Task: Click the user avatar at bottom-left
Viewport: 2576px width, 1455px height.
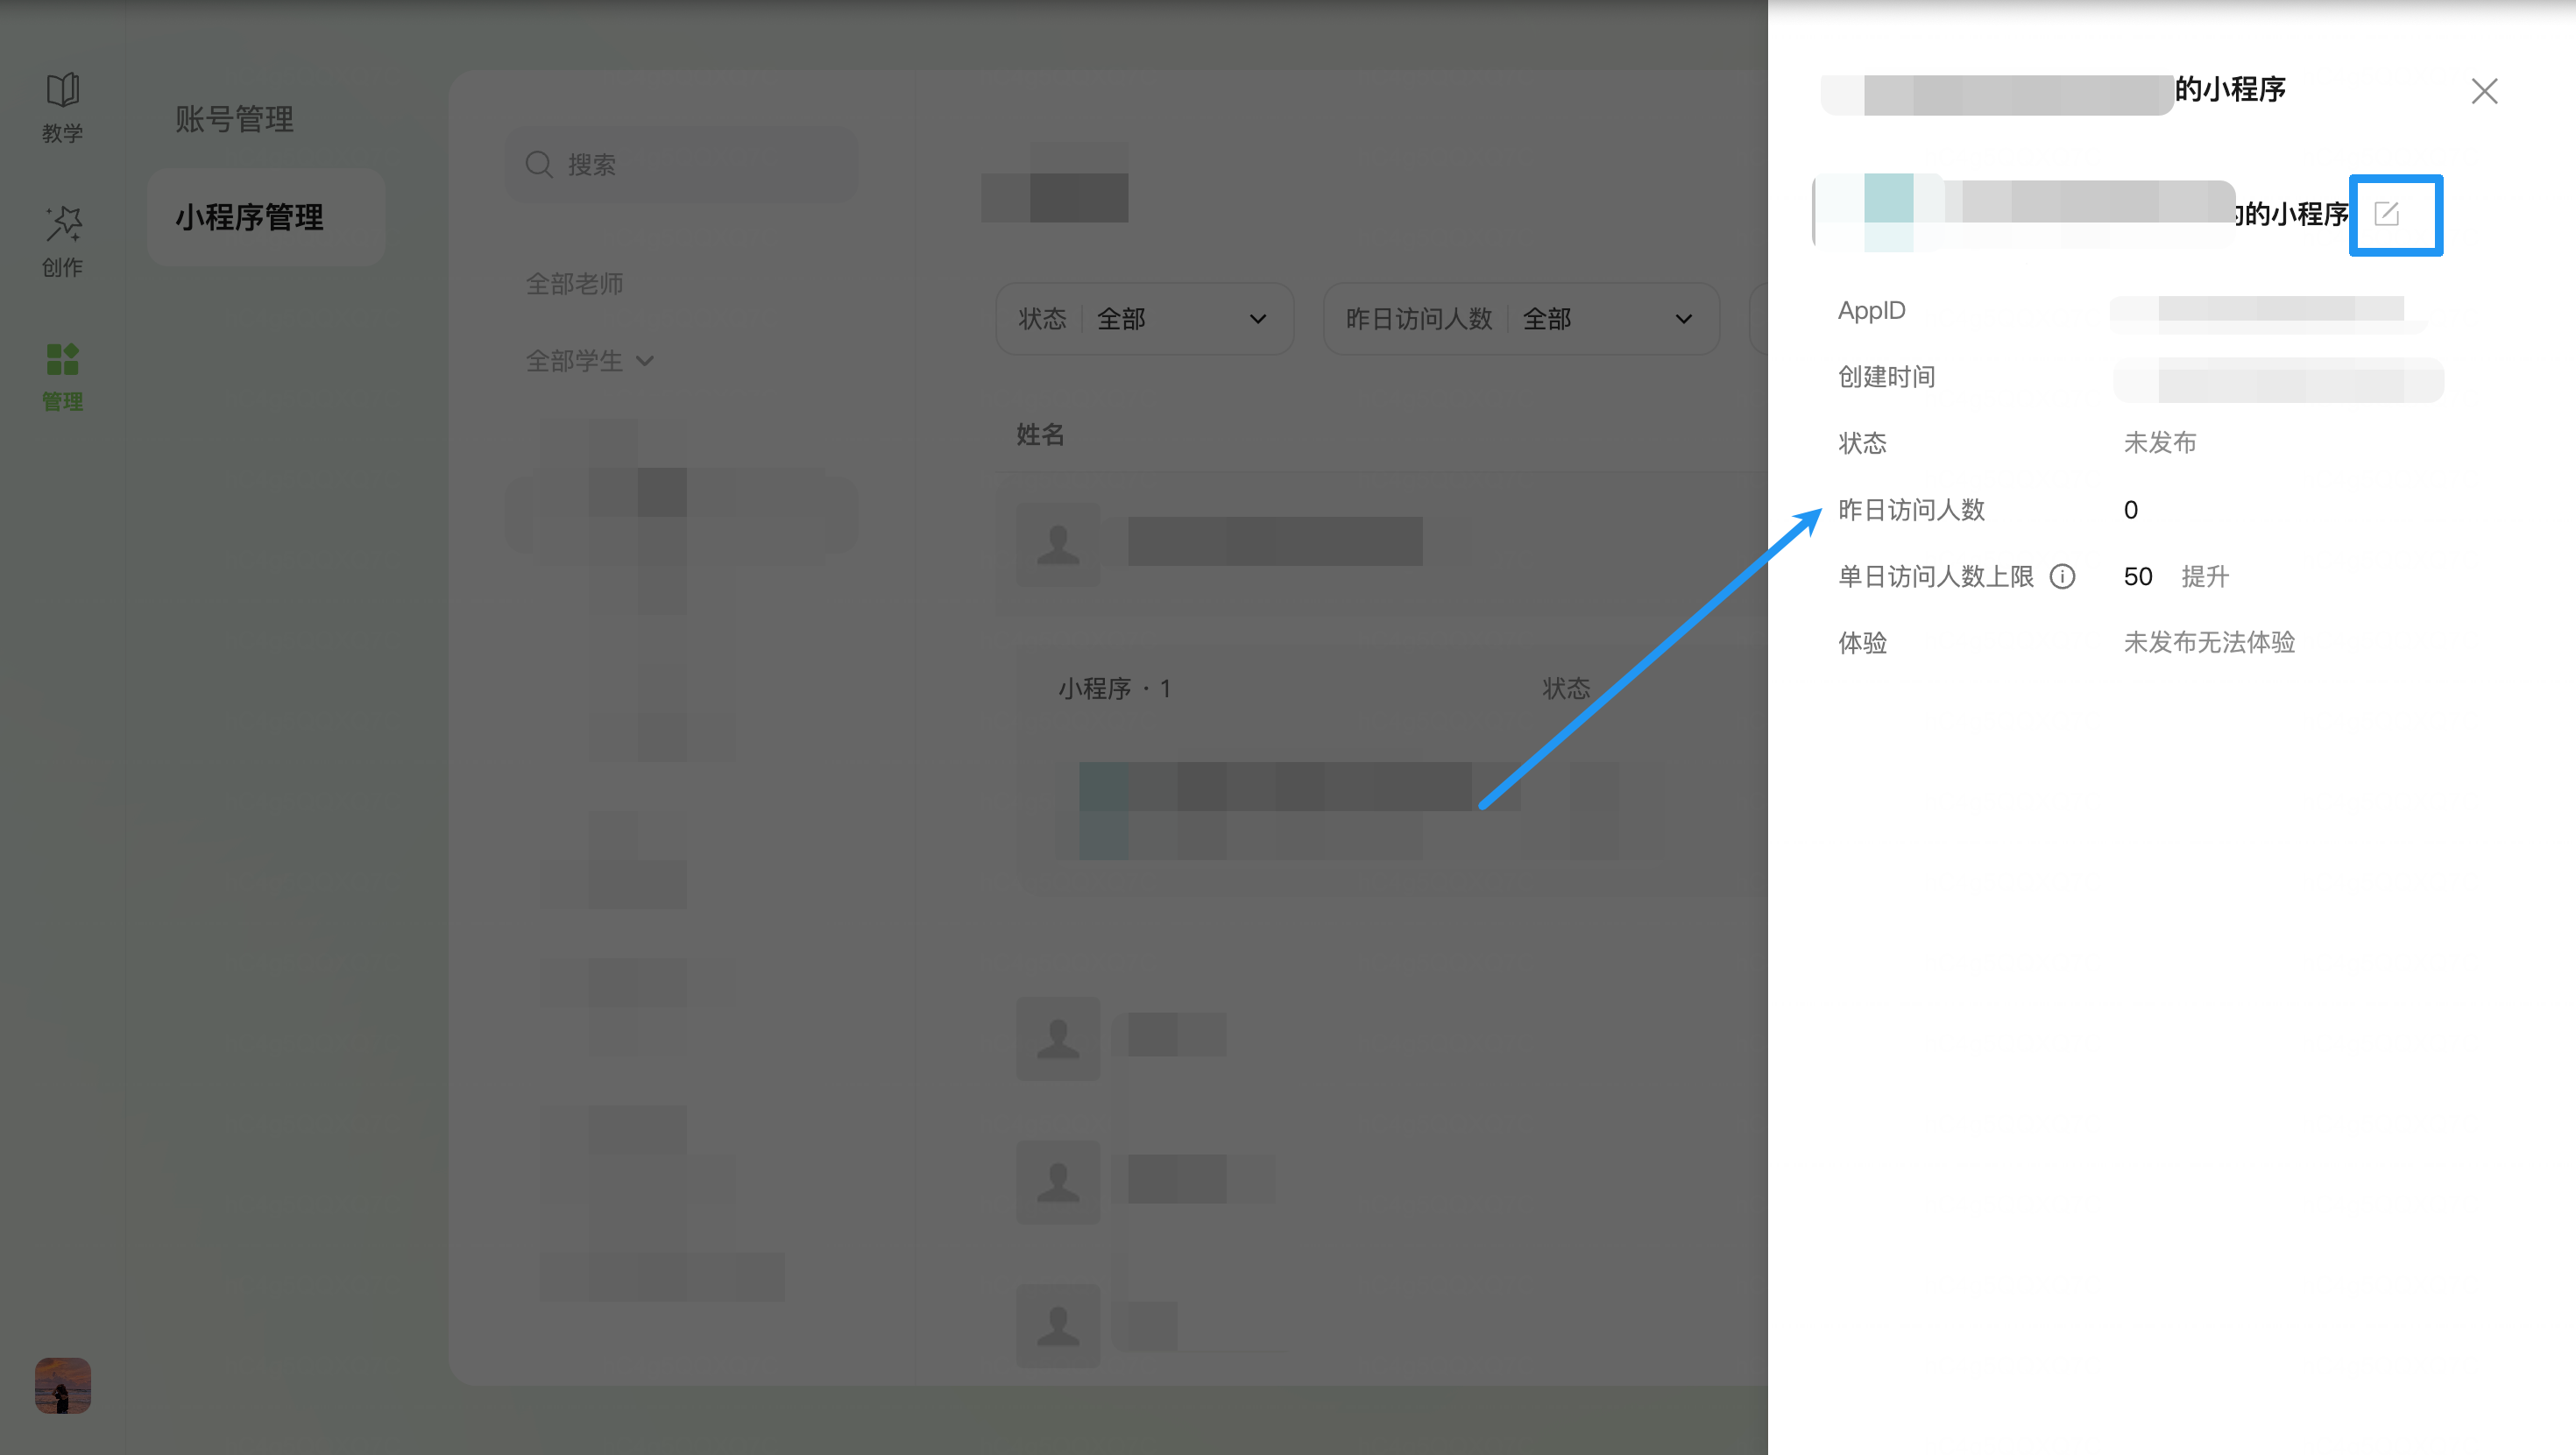Action: click(62, 1385)
